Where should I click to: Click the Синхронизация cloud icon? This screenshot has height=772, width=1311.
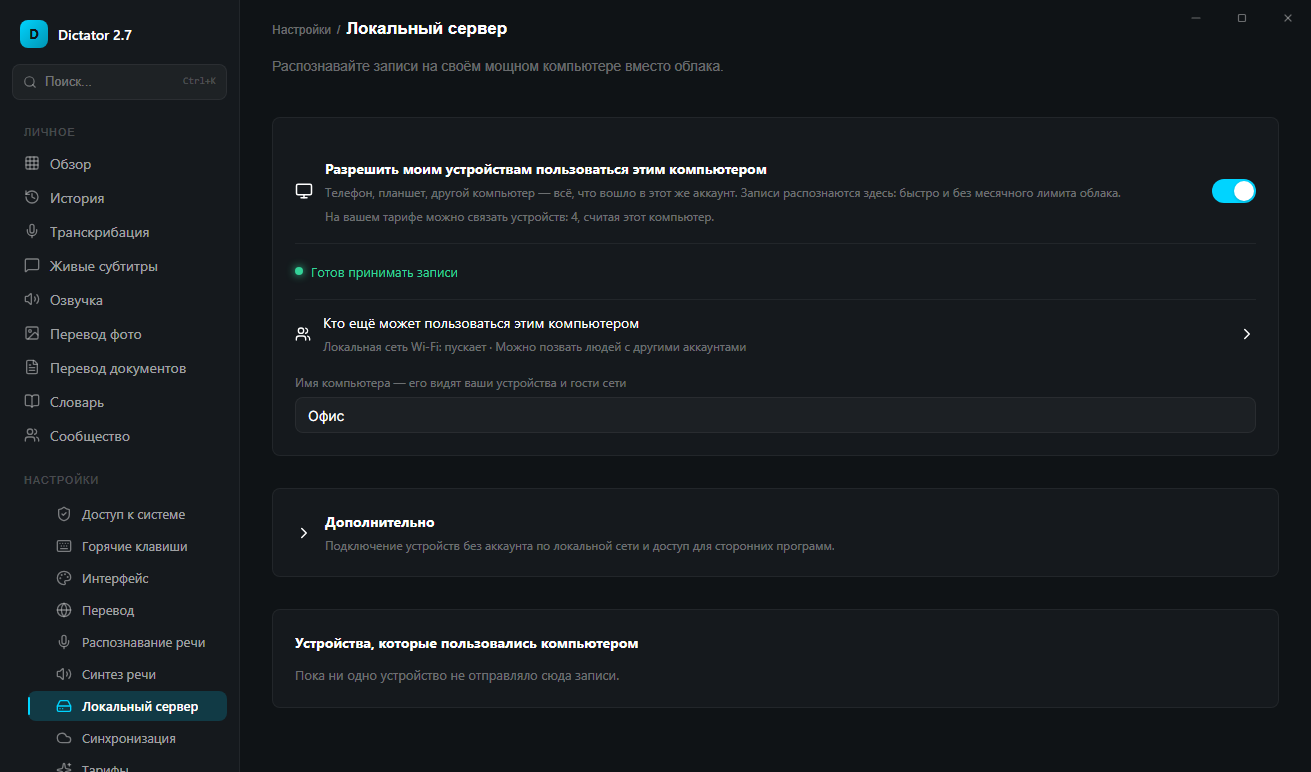pos(64,738)
